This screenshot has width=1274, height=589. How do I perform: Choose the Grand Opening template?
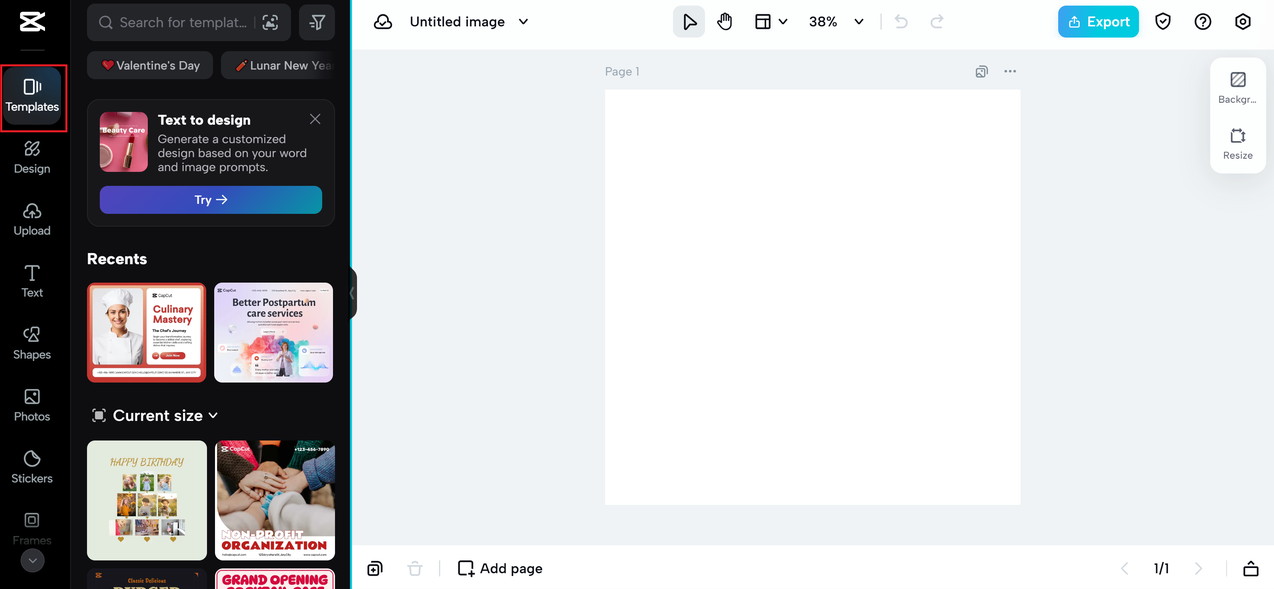(x=275, y=579)
